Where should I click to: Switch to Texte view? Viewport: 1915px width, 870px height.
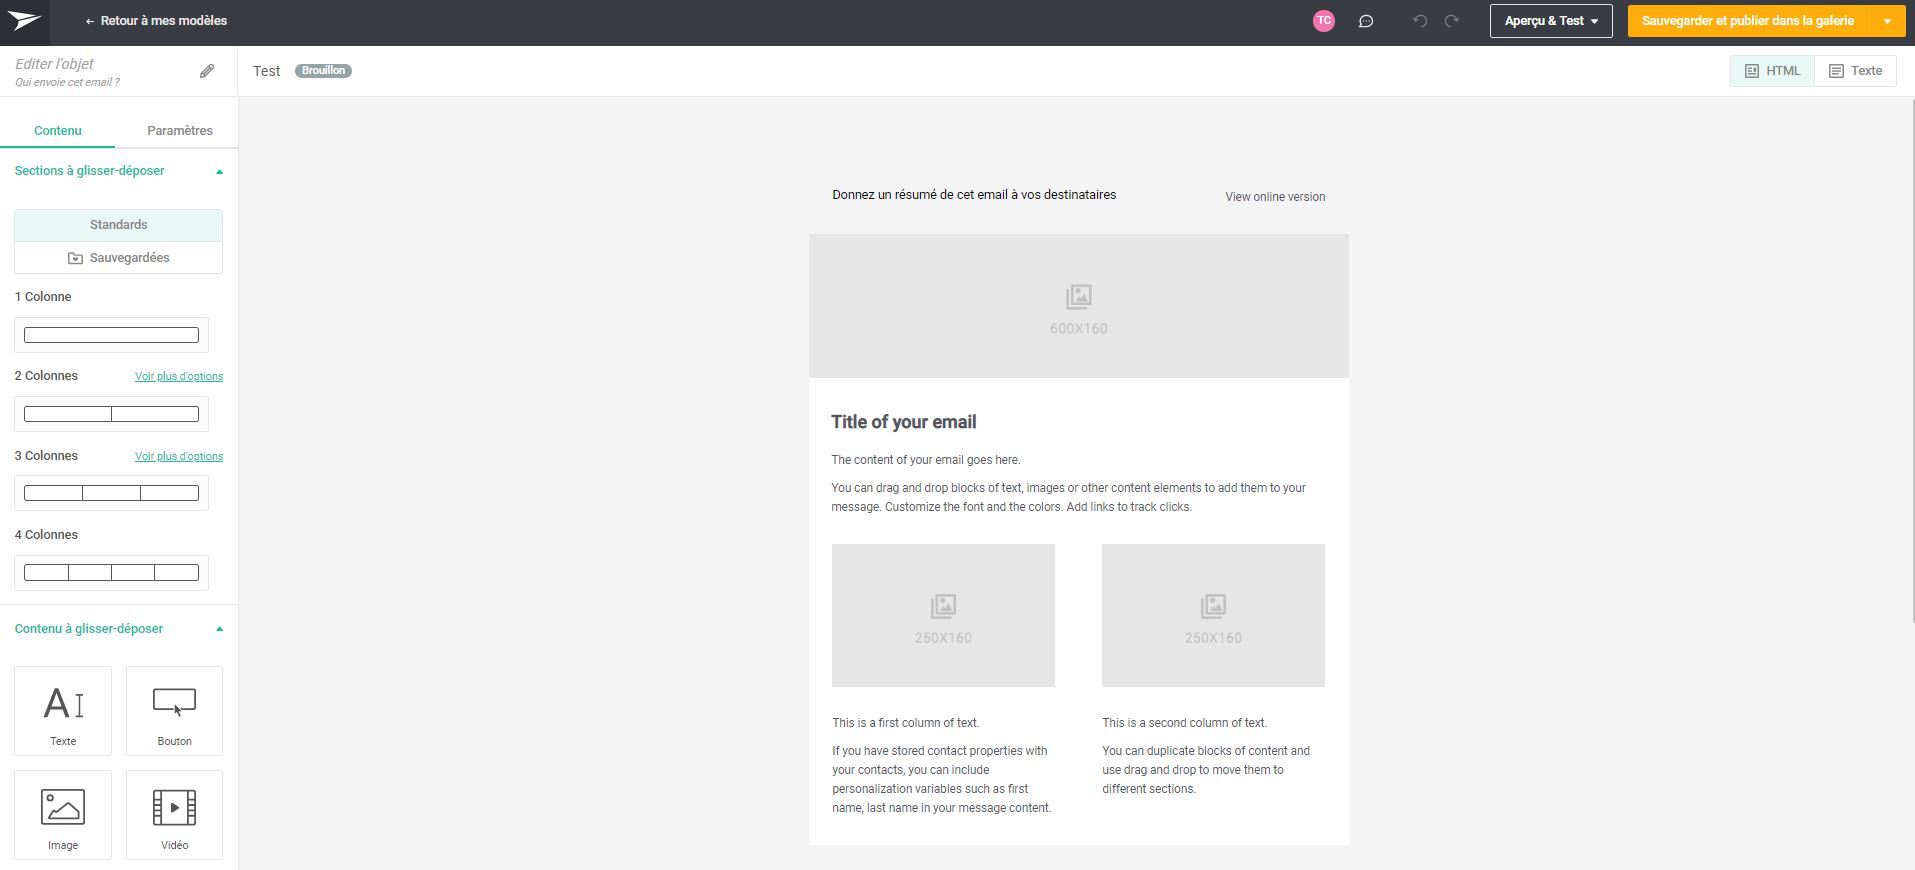tap(1855, 71)
